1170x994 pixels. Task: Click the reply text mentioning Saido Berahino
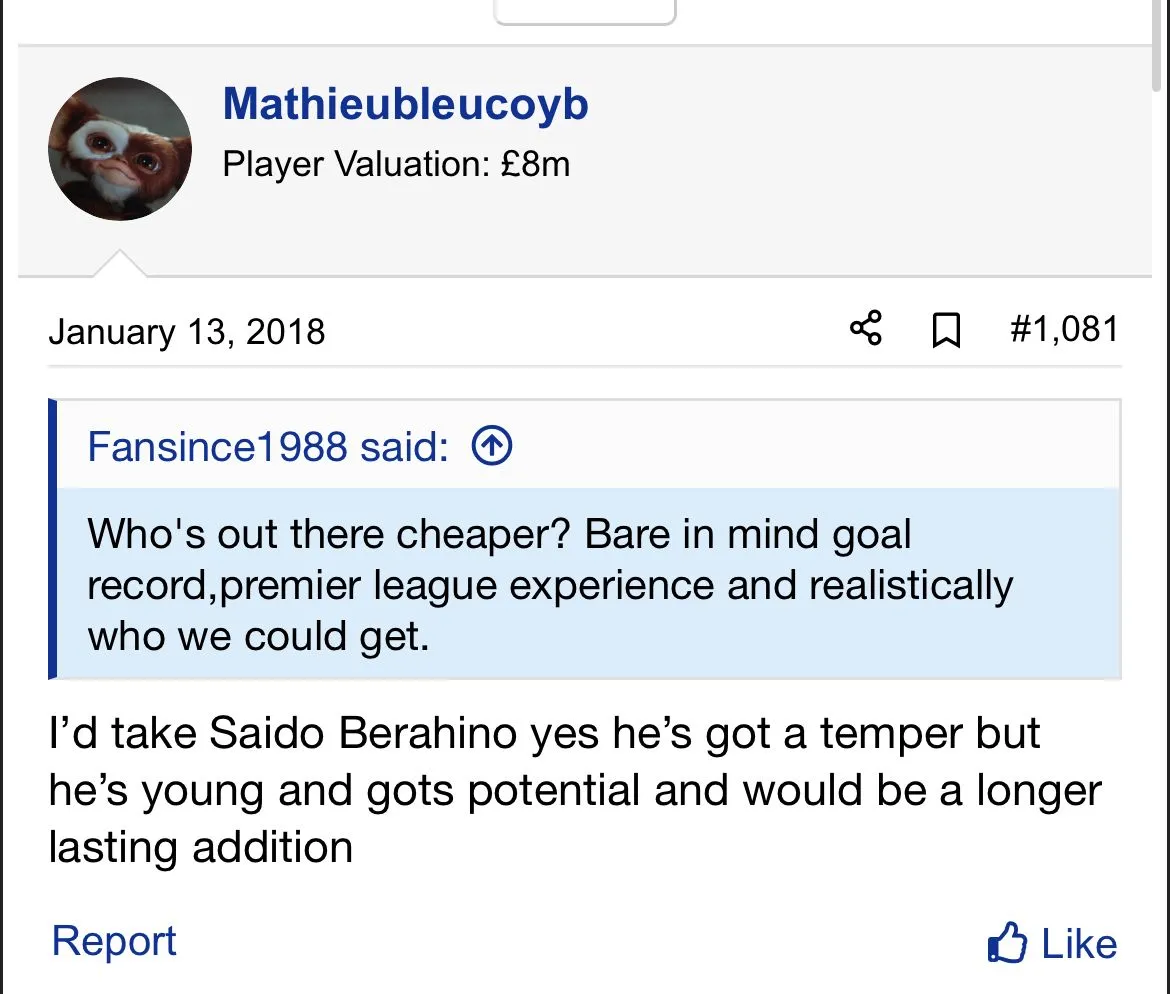544,734
